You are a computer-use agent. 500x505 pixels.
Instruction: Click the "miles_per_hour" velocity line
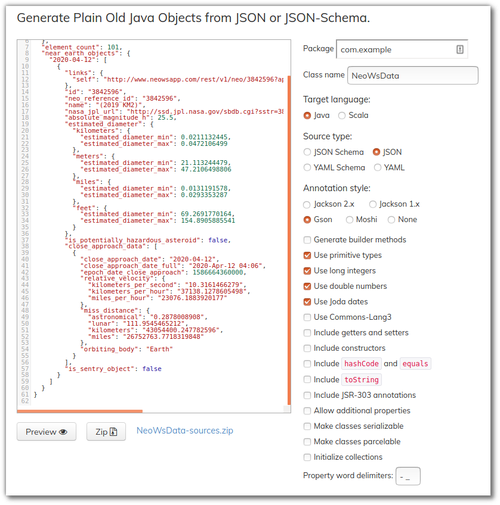[157, 298]
